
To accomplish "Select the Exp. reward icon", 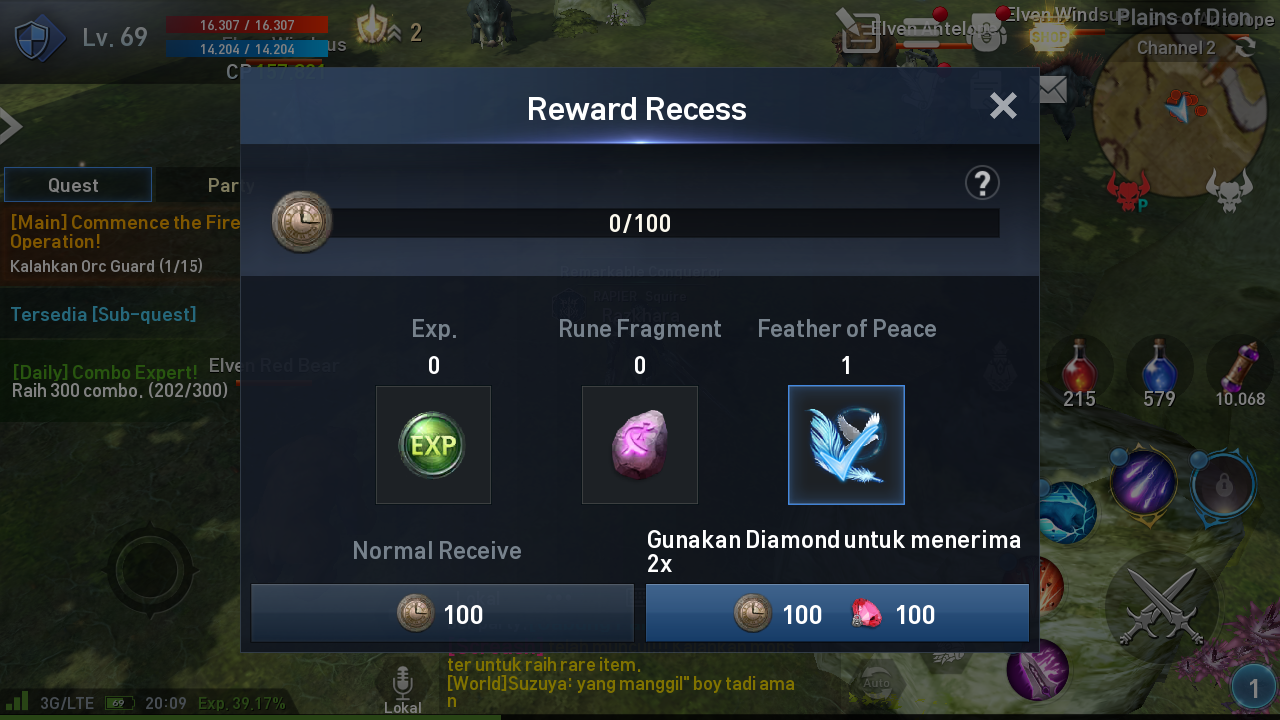I will click(x=433, y=445).
